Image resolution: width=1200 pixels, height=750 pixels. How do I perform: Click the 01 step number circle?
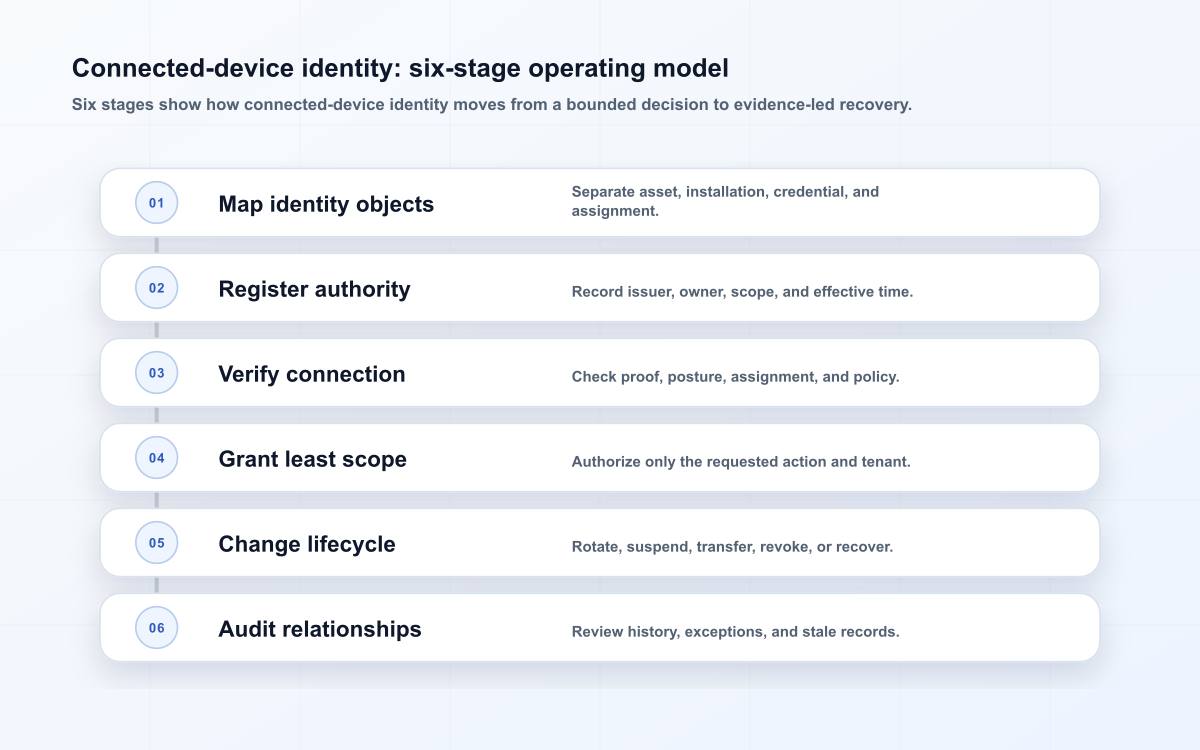click(x=156, y=203)
